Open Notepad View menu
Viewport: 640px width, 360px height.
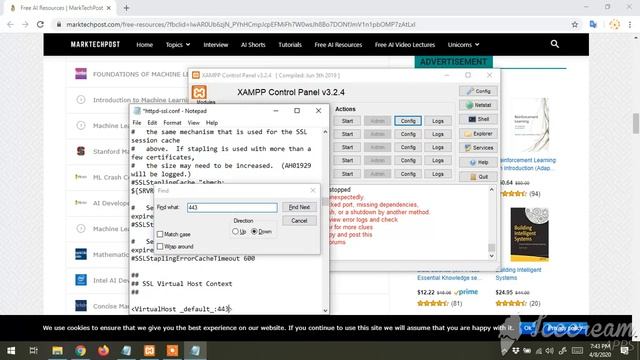click(193, 122)
